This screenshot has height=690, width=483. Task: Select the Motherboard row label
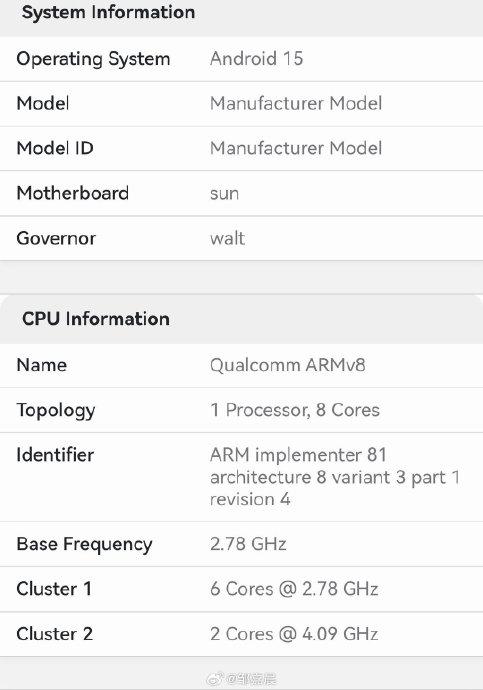coord(73,193)
